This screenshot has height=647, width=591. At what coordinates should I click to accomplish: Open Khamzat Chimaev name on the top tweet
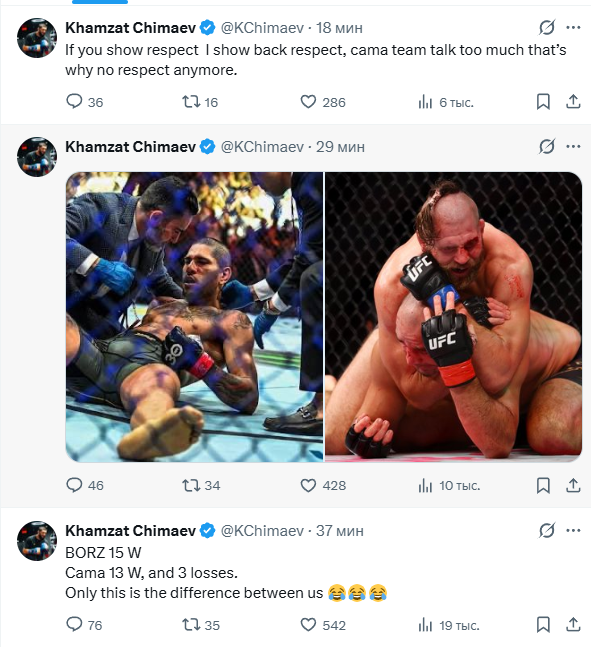coord(130,28)
